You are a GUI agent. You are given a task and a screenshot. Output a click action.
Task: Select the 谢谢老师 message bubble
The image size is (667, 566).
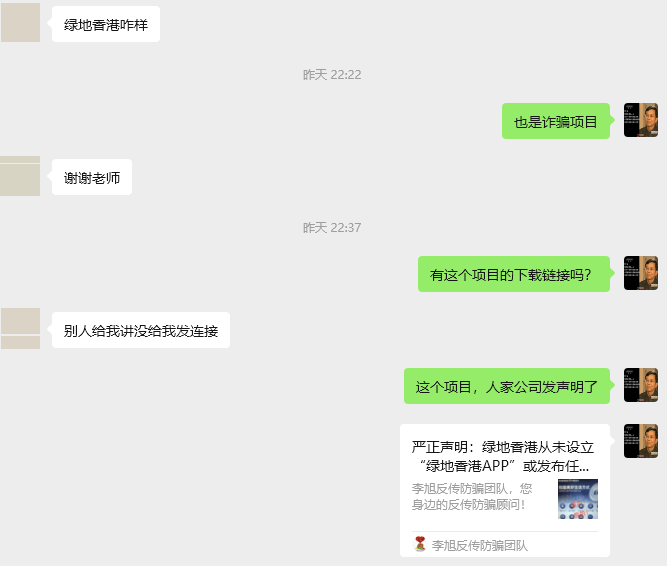point(92,177)
